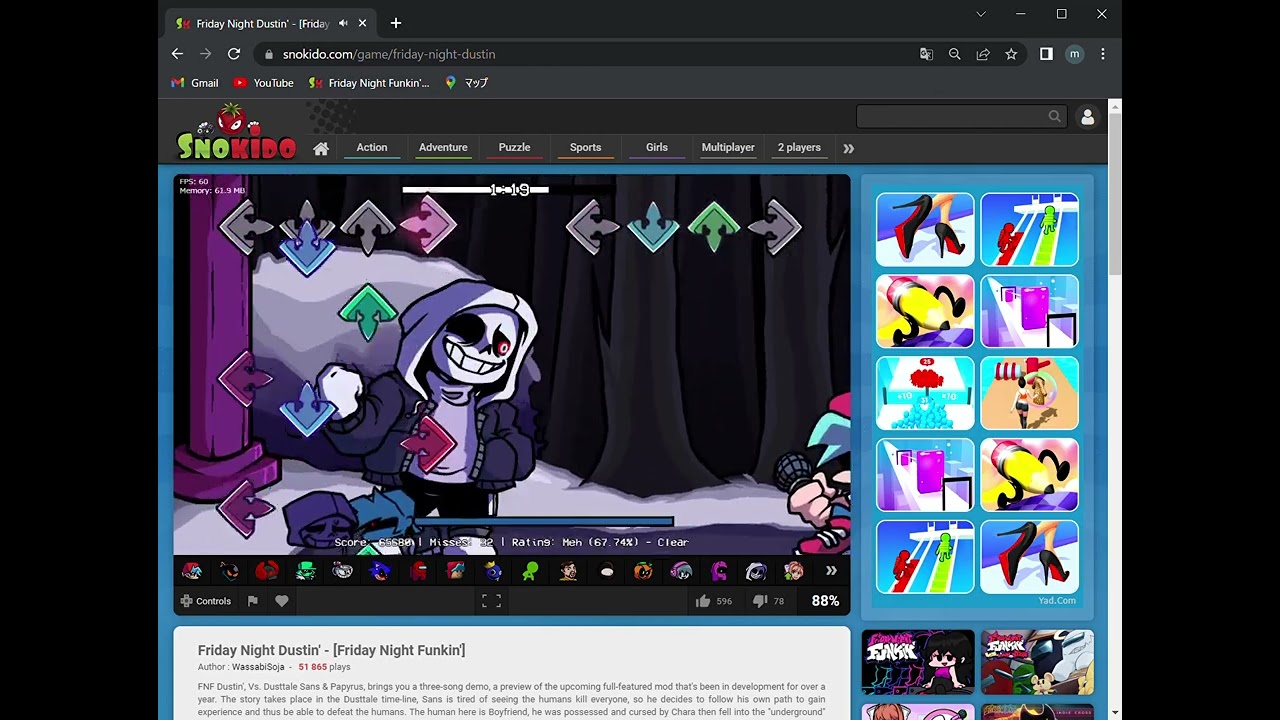Open the running girl with hoops ad
The height and width of the screenshot is (720, 1280).
click(1030, 393)
